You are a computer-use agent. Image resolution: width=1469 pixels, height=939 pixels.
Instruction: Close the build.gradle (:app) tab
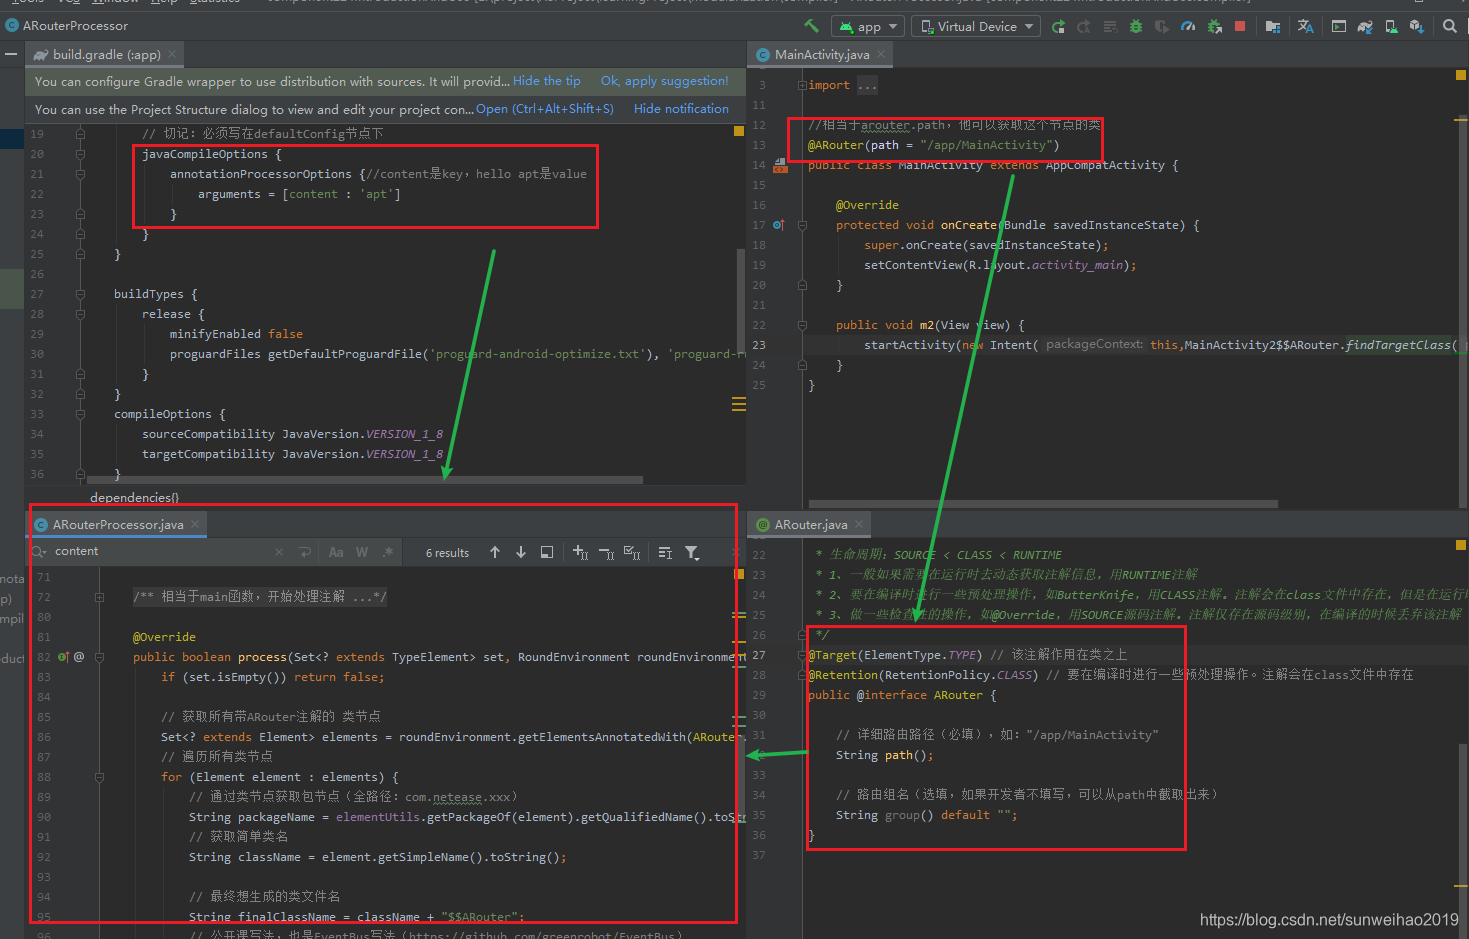coord(172,55)
